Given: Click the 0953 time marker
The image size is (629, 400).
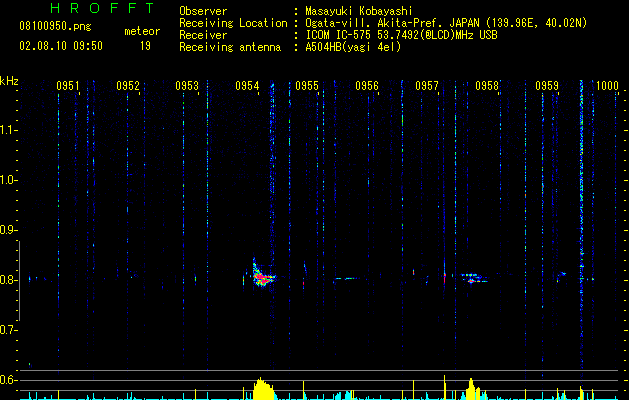Looking at the screenshot, I should tap(187, 86).
